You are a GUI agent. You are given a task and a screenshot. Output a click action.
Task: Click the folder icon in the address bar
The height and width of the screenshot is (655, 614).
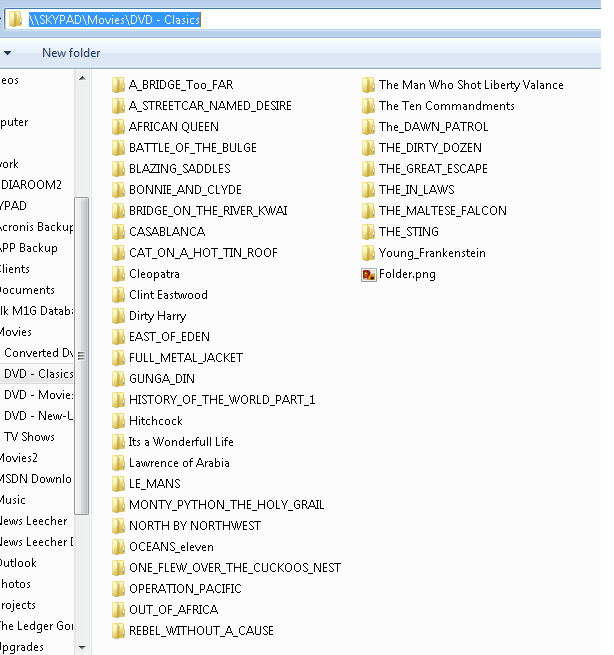[15, 19]
